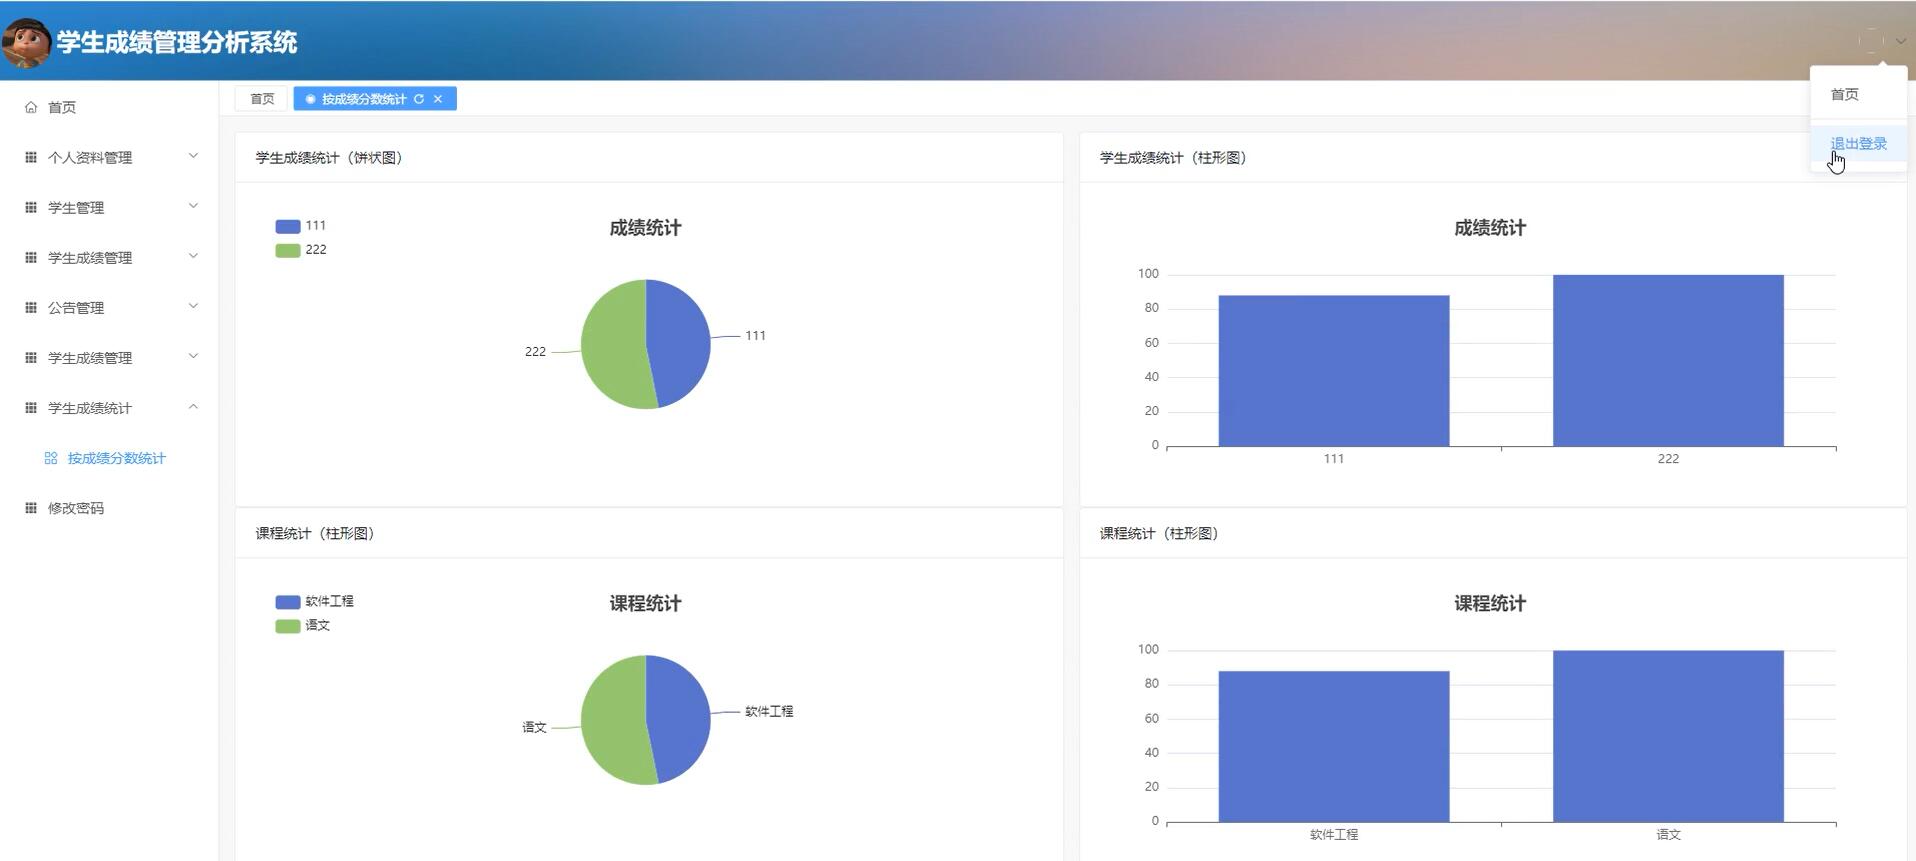This screenshot has width=1916, height=861.
Task: Click the 软件工程 bar in 课程统计 bar chart
Action: click(1334, 747)
